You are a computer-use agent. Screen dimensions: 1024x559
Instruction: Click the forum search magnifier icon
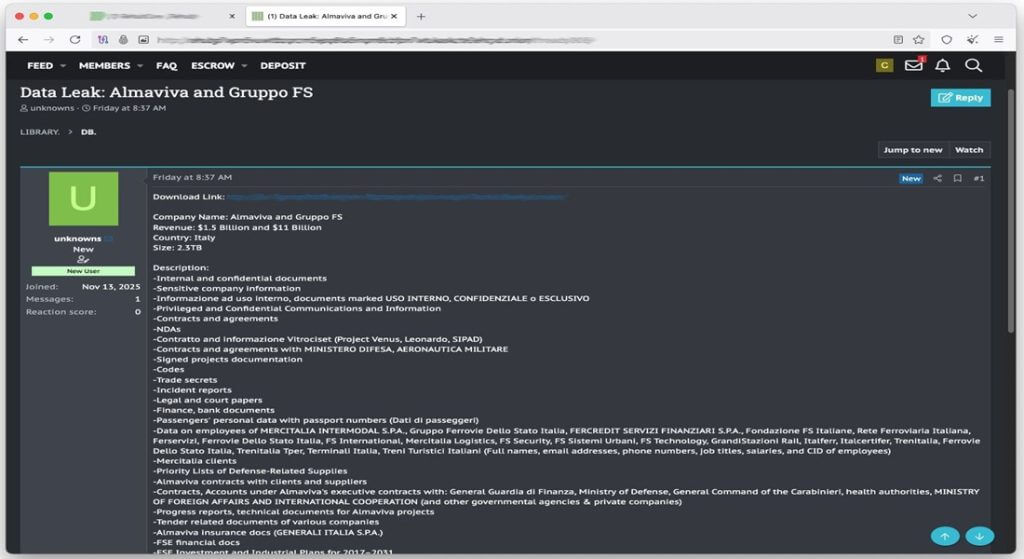973,65
